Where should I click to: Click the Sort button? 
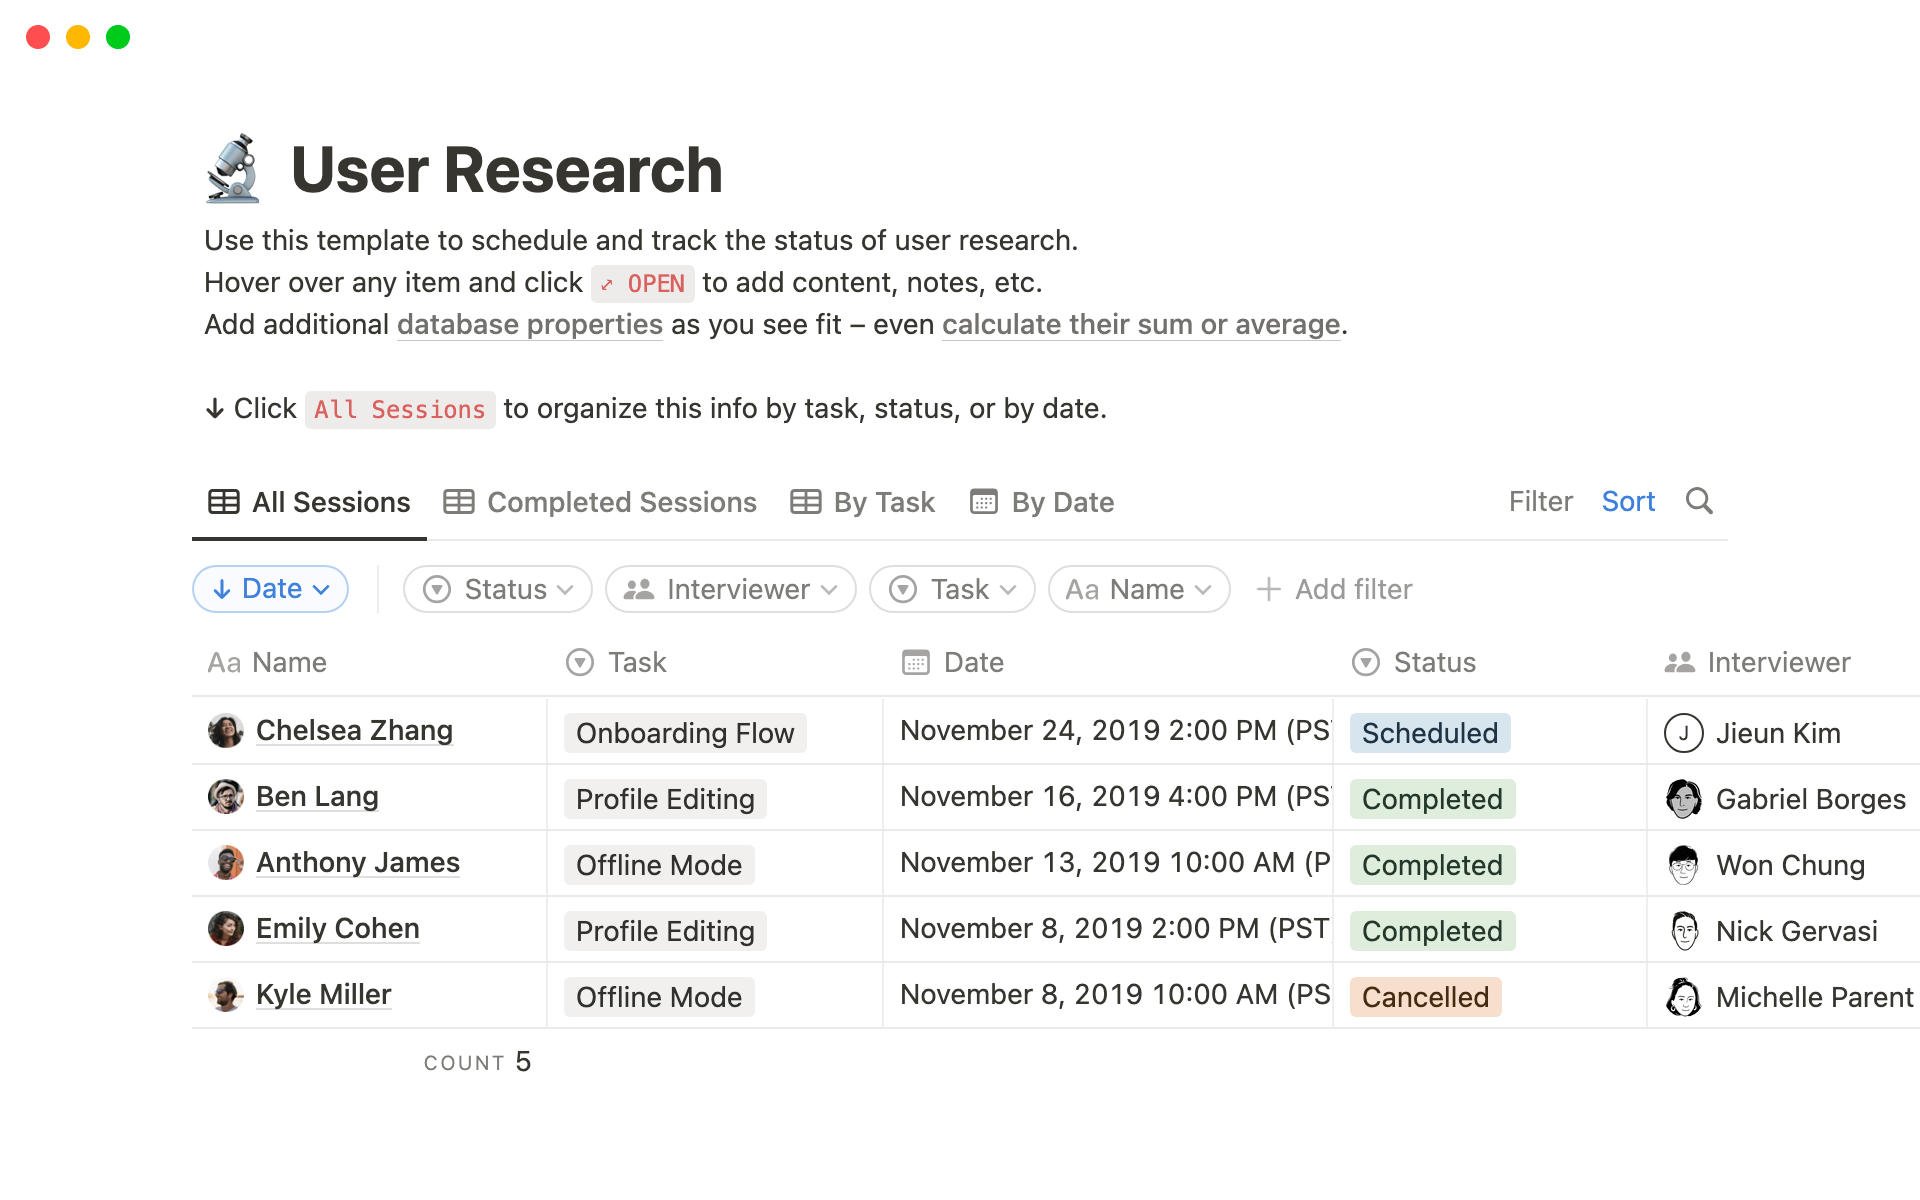(x=1628, y=501)
